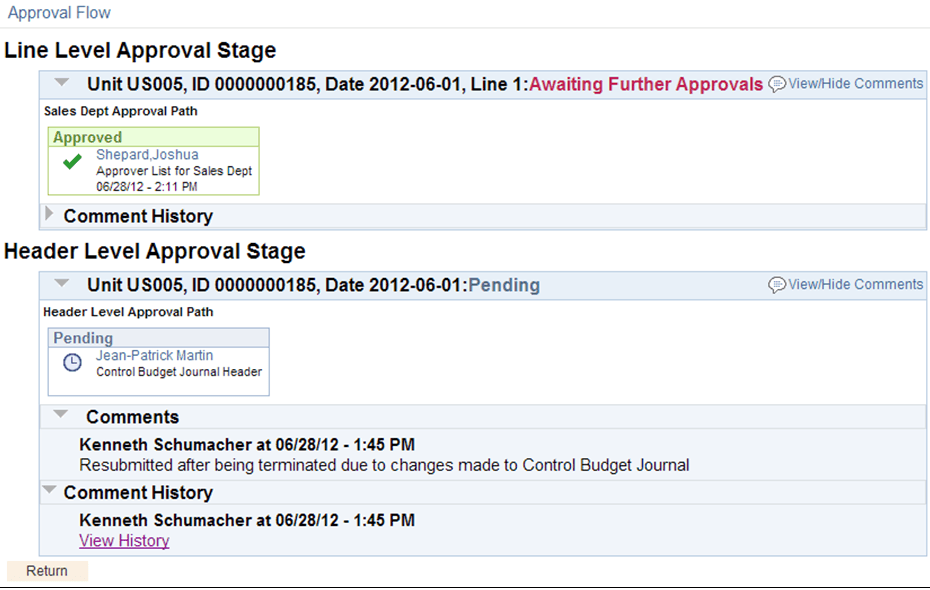Screen dimensions: 930x590
Task: Click the comment bubble icon on Header Level stage
Action: point(775,284)
